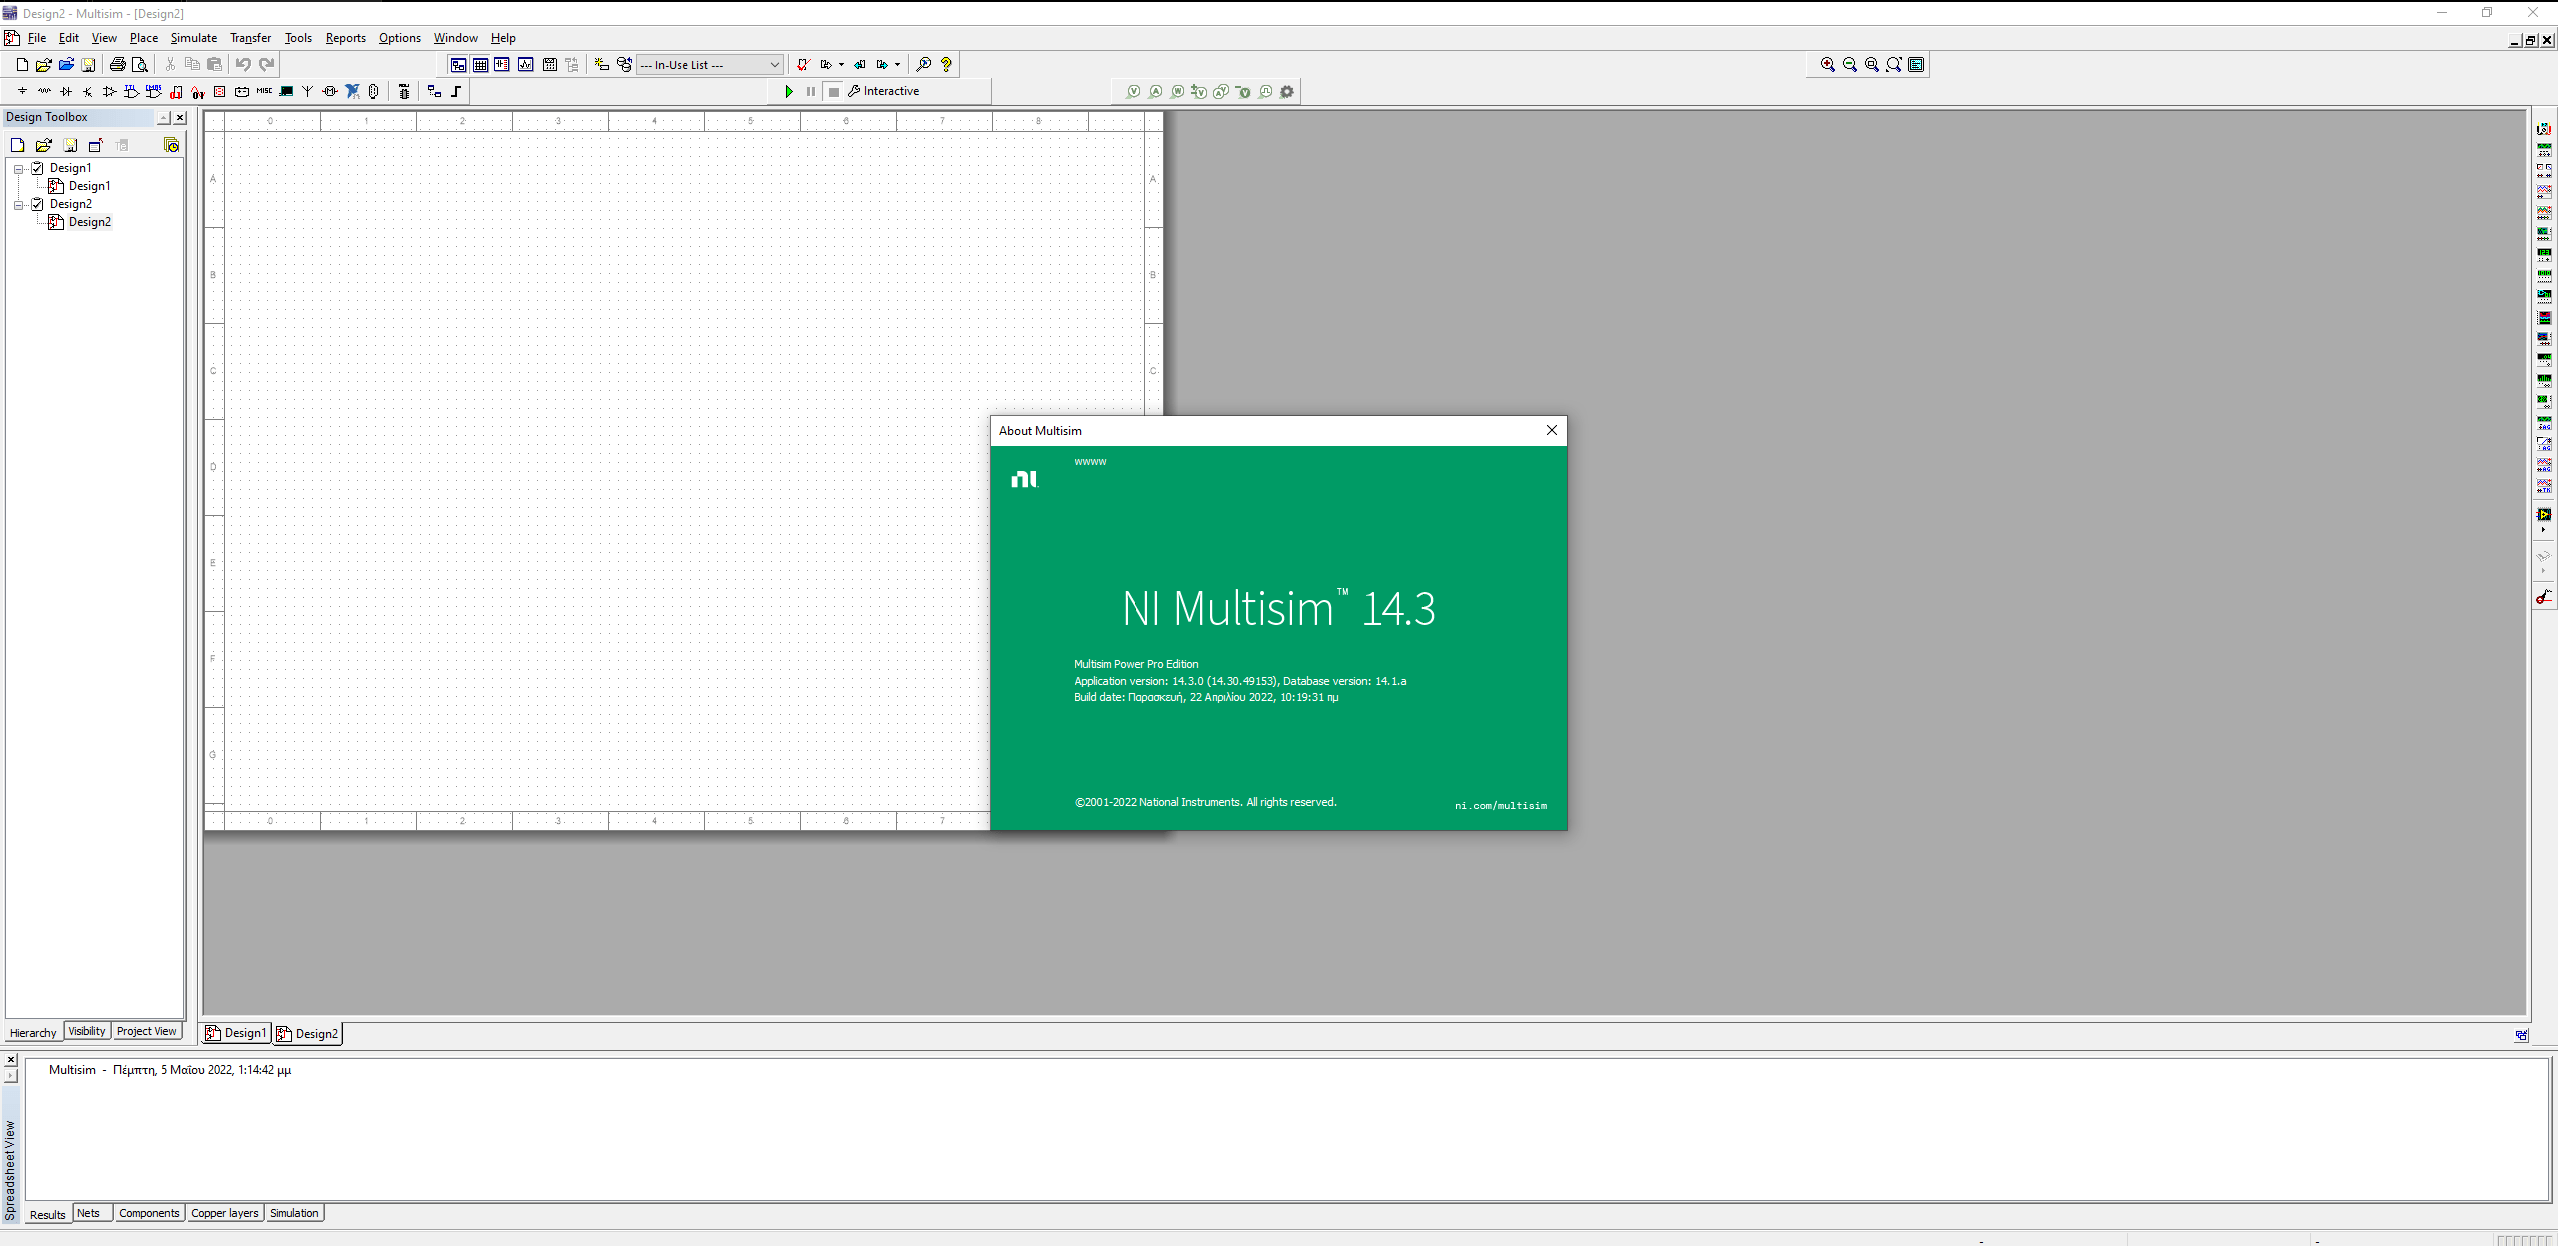Image resolution: width=2558 pixels, height=1246 pixels.
Task: Place a Source component
Action: click(x=22, y=91)
